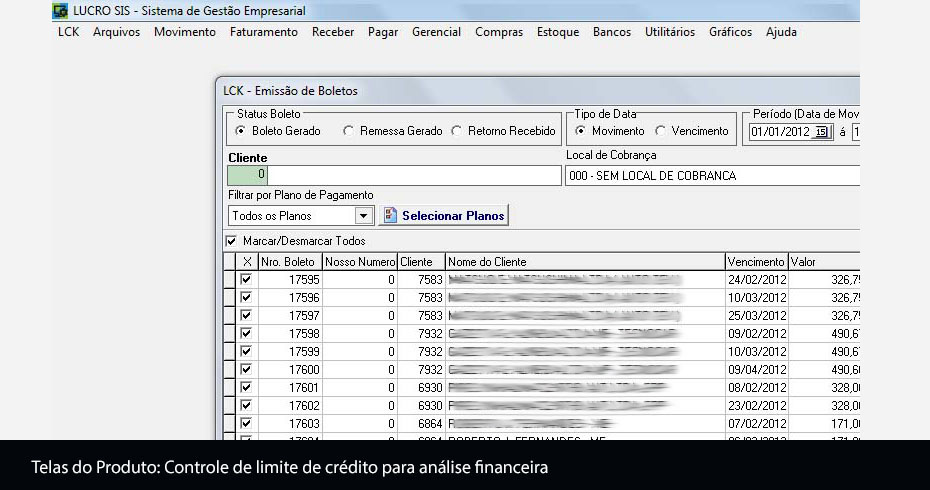Open the Movimento menu
This screenshot has height=490, width=930.
pos(184,32)
